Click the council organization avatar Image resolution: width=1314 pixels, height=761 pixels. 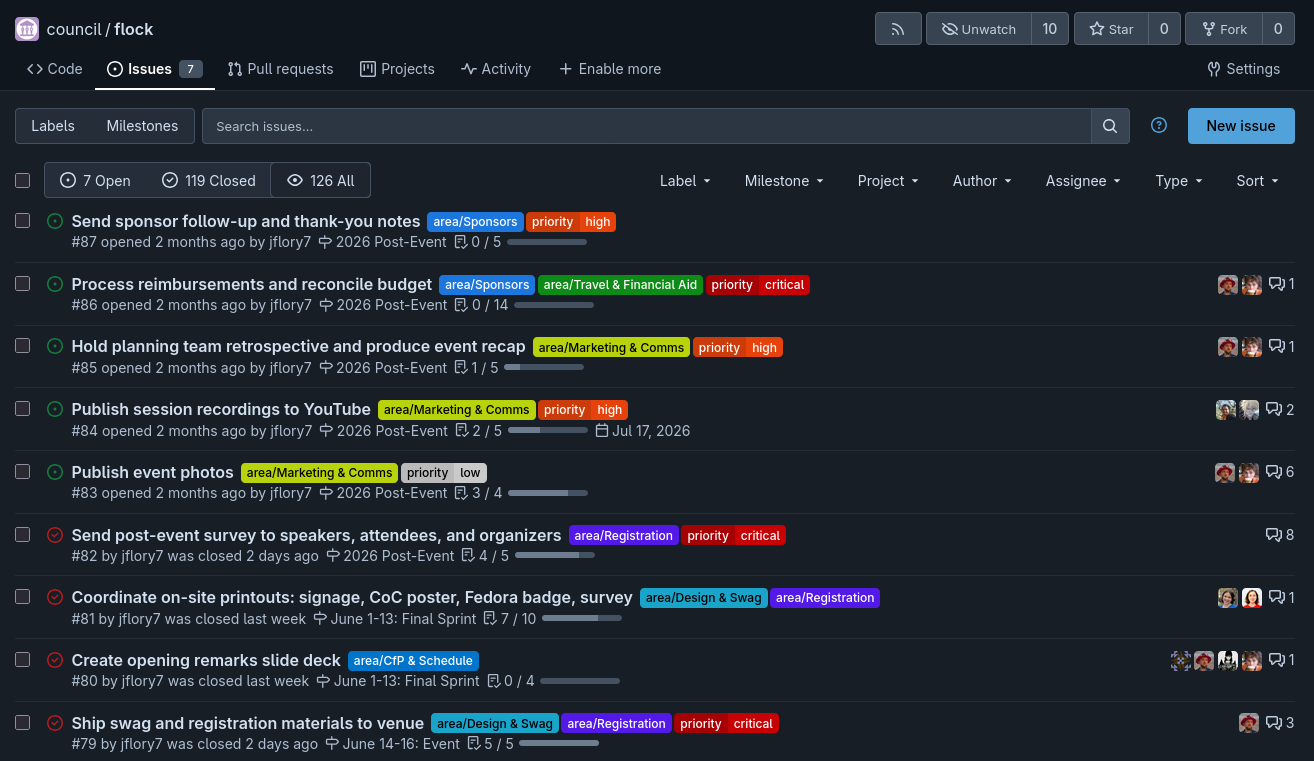coord(27,29)
